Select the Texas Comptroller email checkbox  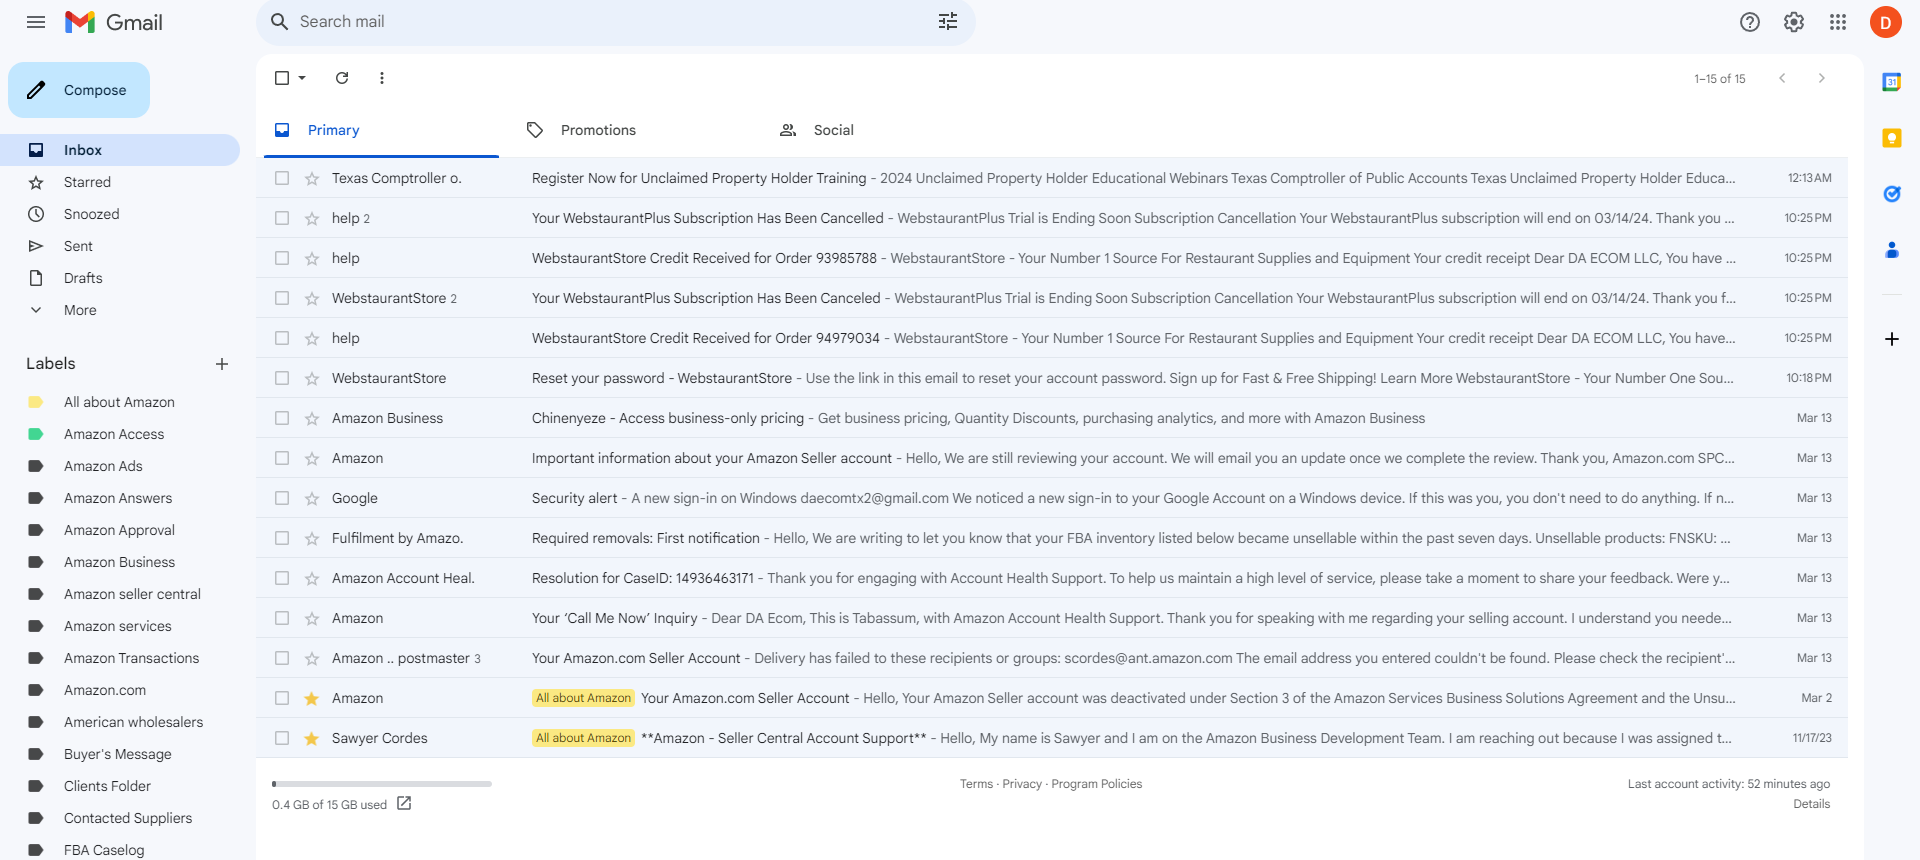click(x=282, y=178)
